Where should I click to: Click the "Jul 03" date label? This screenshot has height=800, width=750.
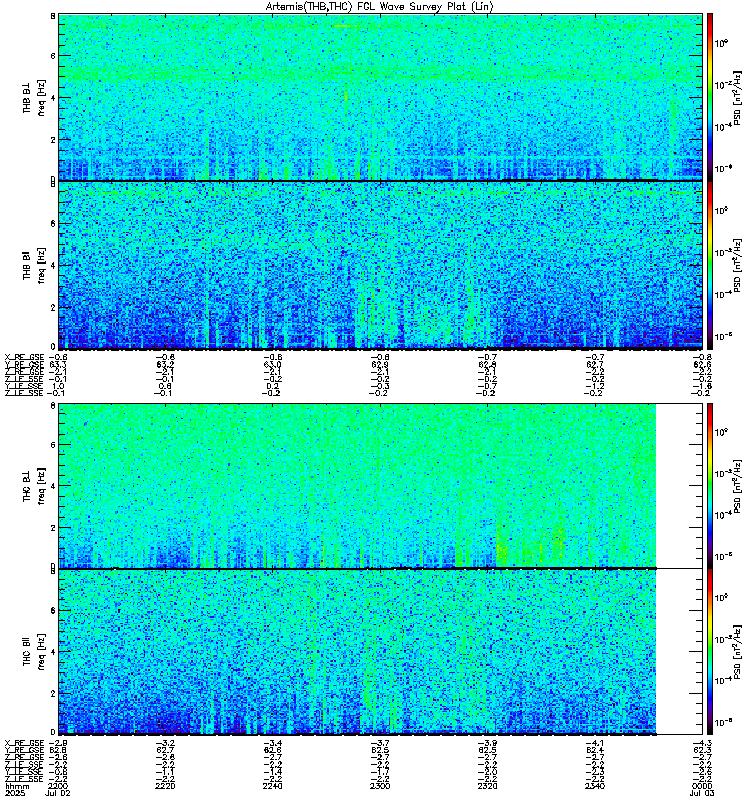pos(703,793)
